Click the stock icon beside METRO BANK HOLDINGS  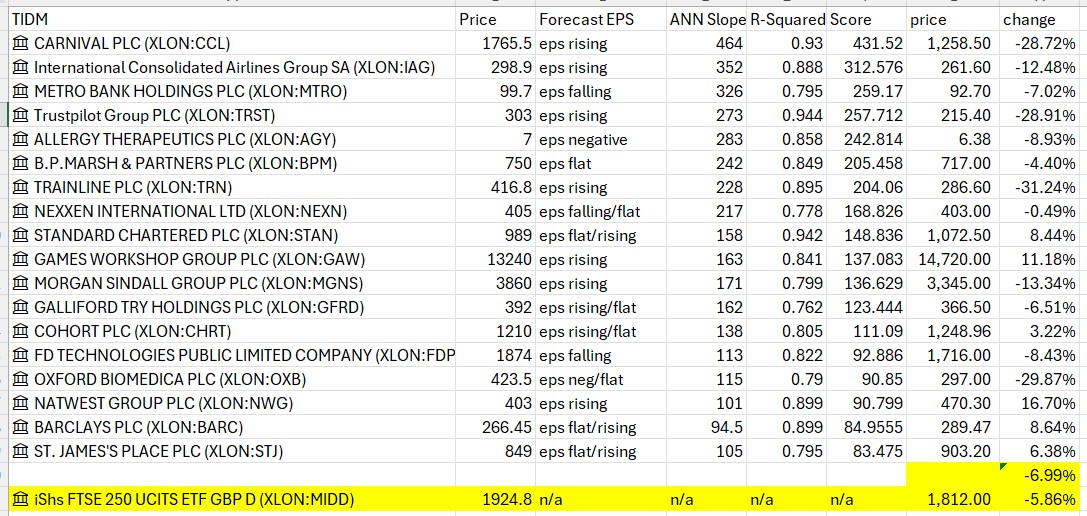pos(21,92)
